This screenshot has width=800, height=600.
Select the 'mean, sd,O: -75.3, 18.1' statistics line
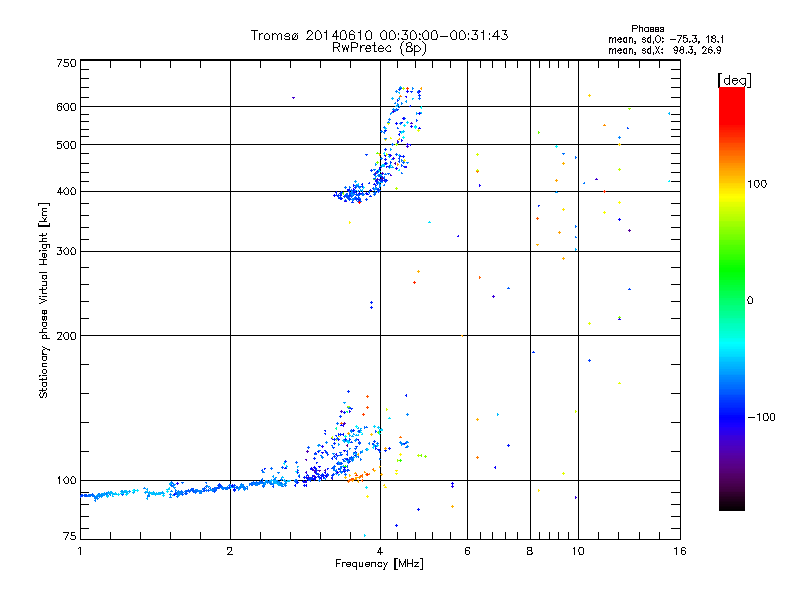(x=665, y=39)
